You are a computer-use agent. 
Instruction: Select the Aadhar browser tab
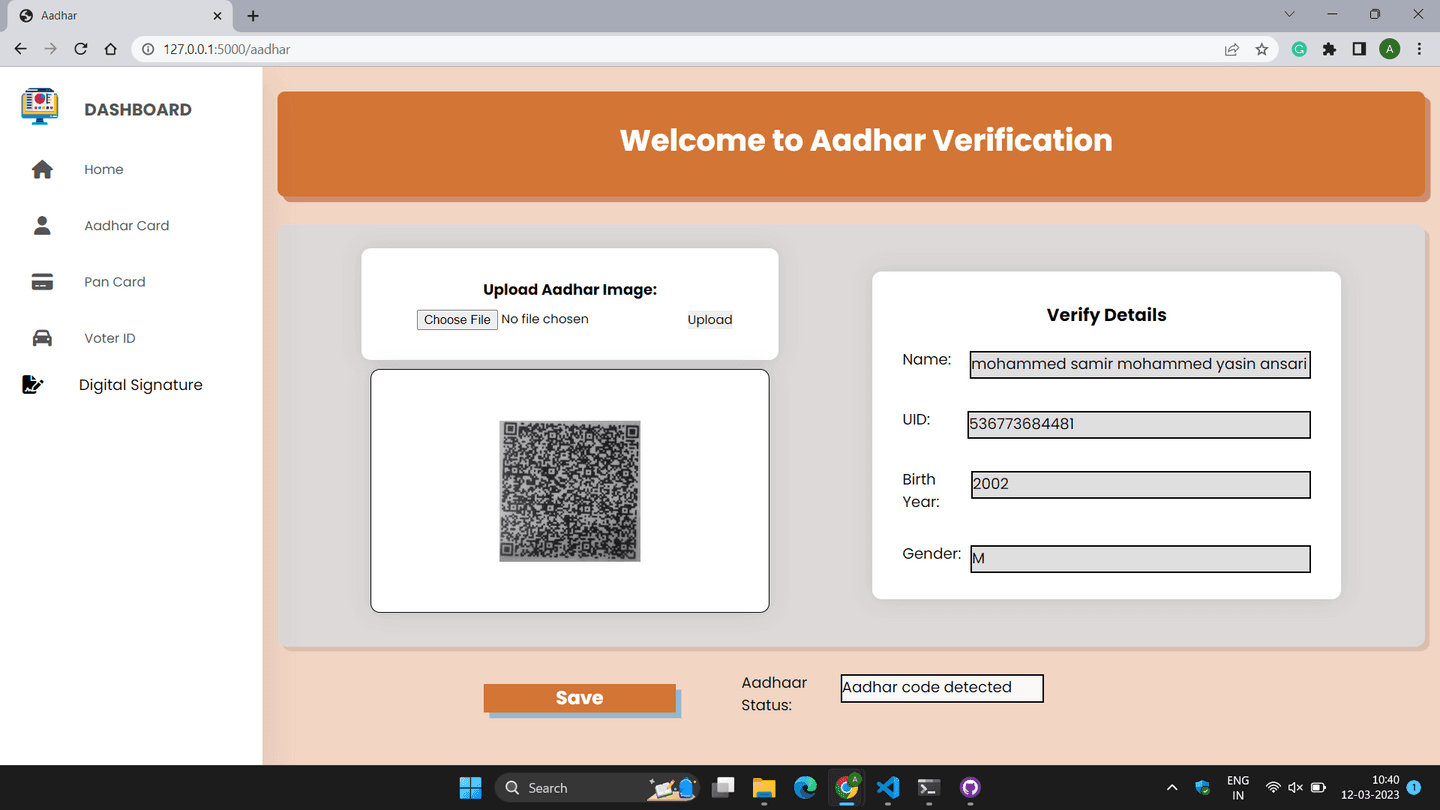pos(120,16)
